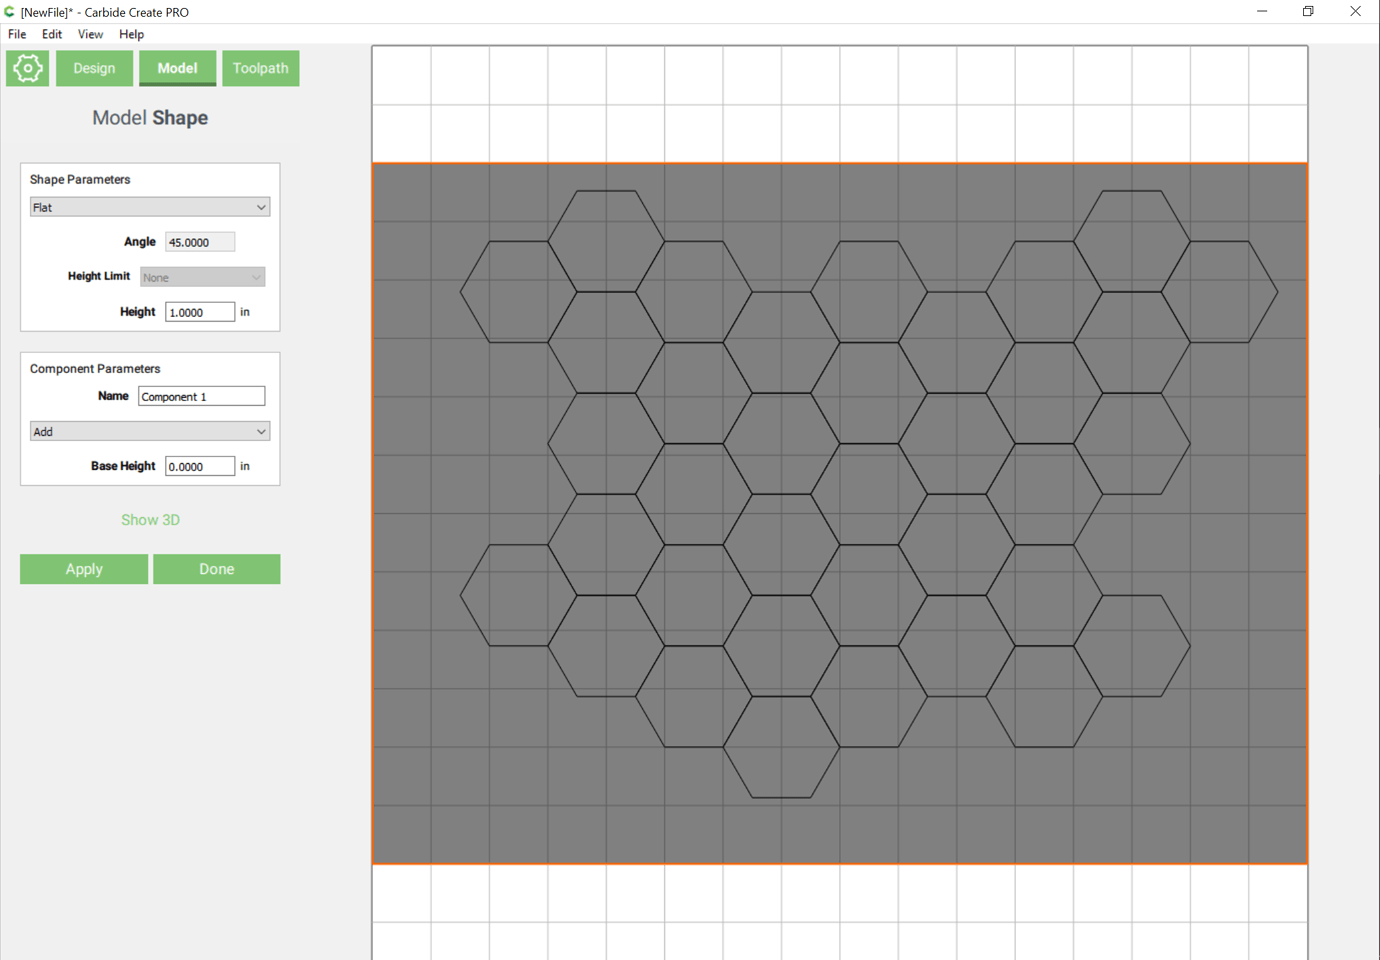The image size is (1380, 960).
Task: Switch to the Design workspace
Action: pos(94,68)
